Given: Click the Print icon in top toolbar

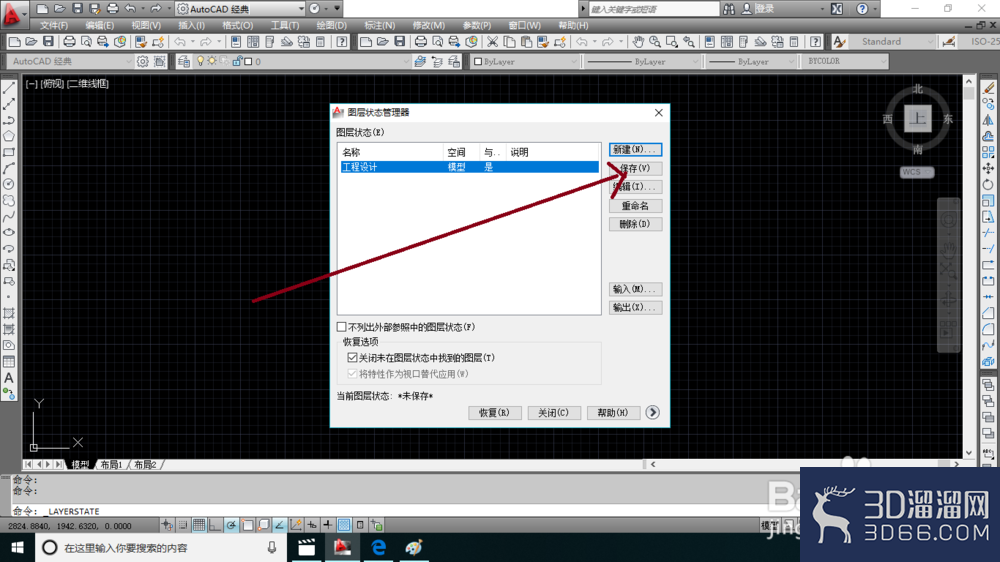Looking at the screenshot, I should pos(69,42).
